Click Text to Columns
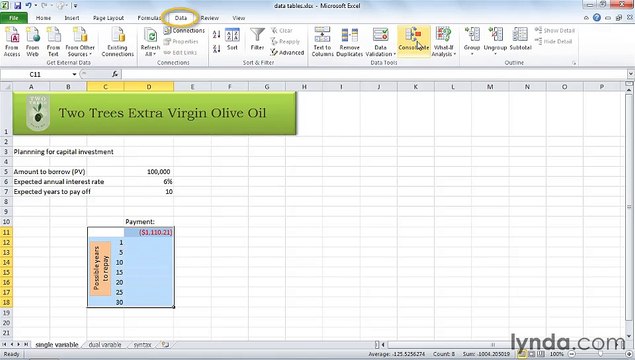 pos(322,41)
